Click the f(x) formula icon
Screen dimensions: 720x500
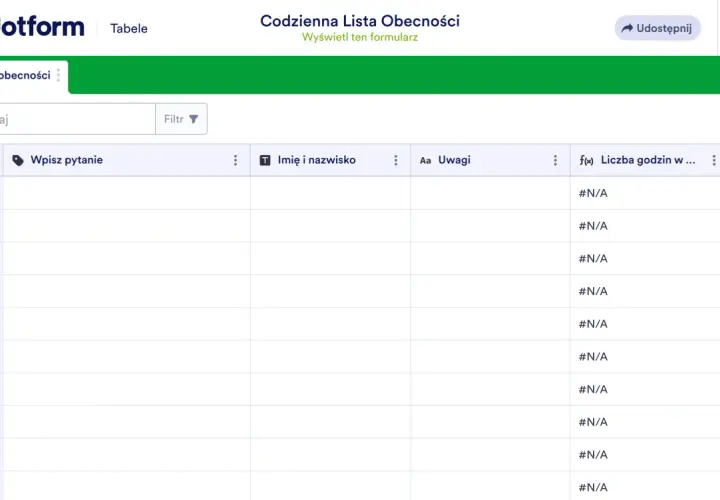[x=586, y=160]
